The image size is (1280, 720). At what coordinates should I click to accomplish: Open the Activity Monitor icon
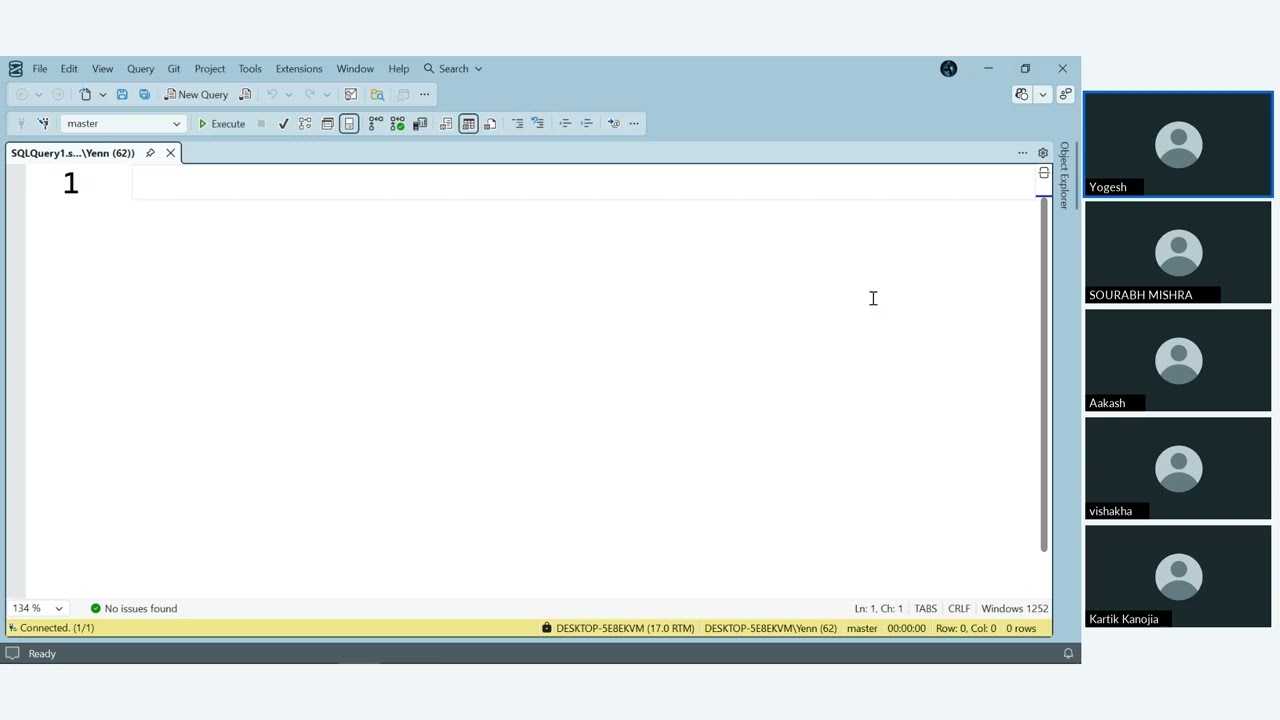coord(351,94)
